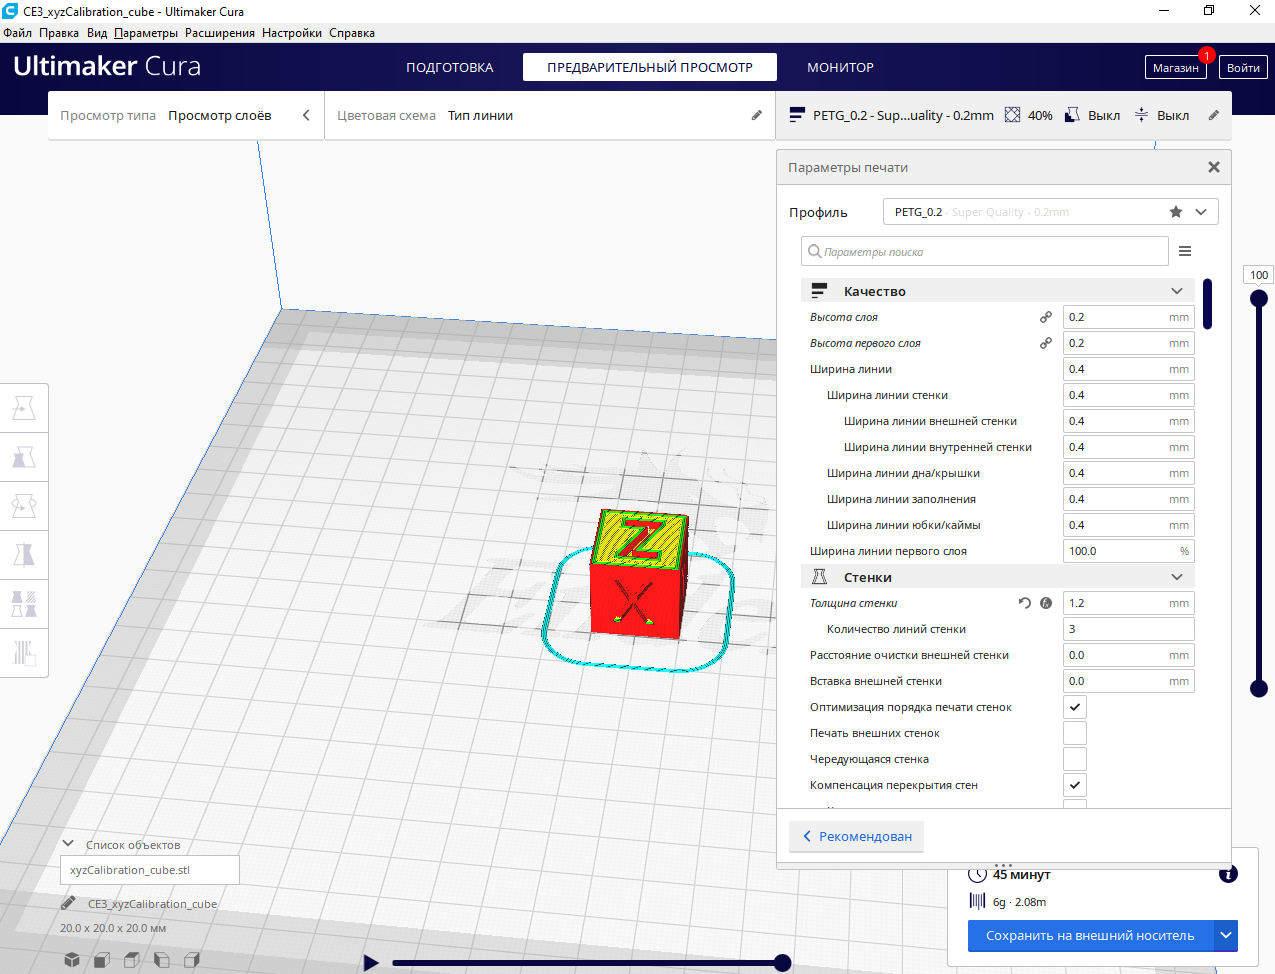Reset Толщина стенки with undo arrow icon
This screenshot has width=1275, height=974.
(1025, 603)
